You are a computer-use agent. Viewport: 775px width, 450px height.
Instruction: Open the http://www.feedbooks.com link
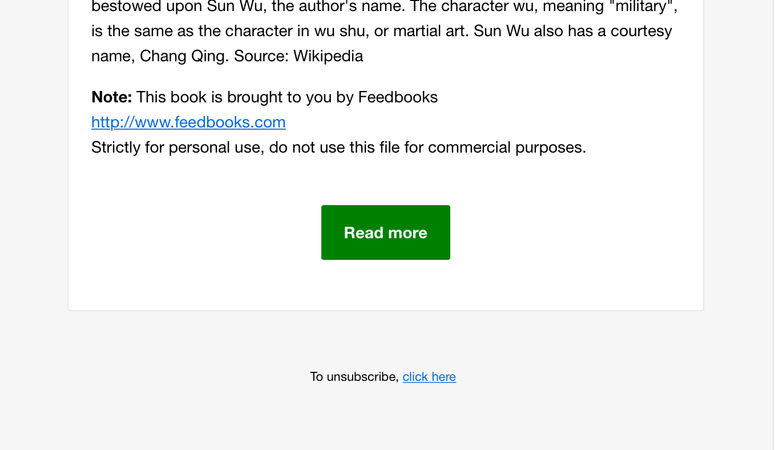pos(188,122)
